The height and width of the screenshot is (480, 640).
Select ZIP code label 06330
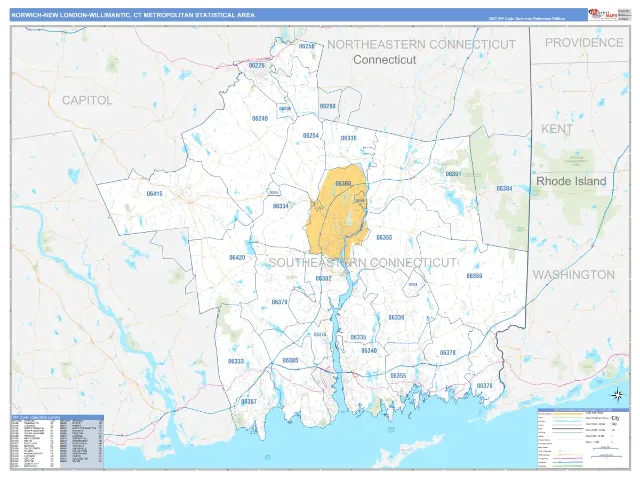click(x=349, y=138)
